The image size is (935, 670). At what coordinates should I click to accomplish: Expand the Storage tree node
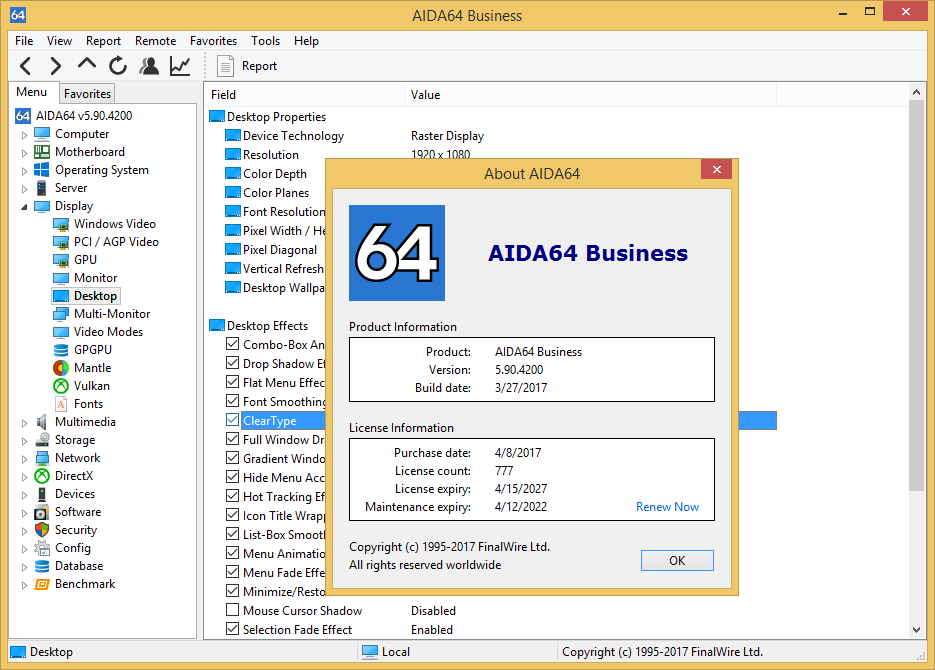coord(24,441)
